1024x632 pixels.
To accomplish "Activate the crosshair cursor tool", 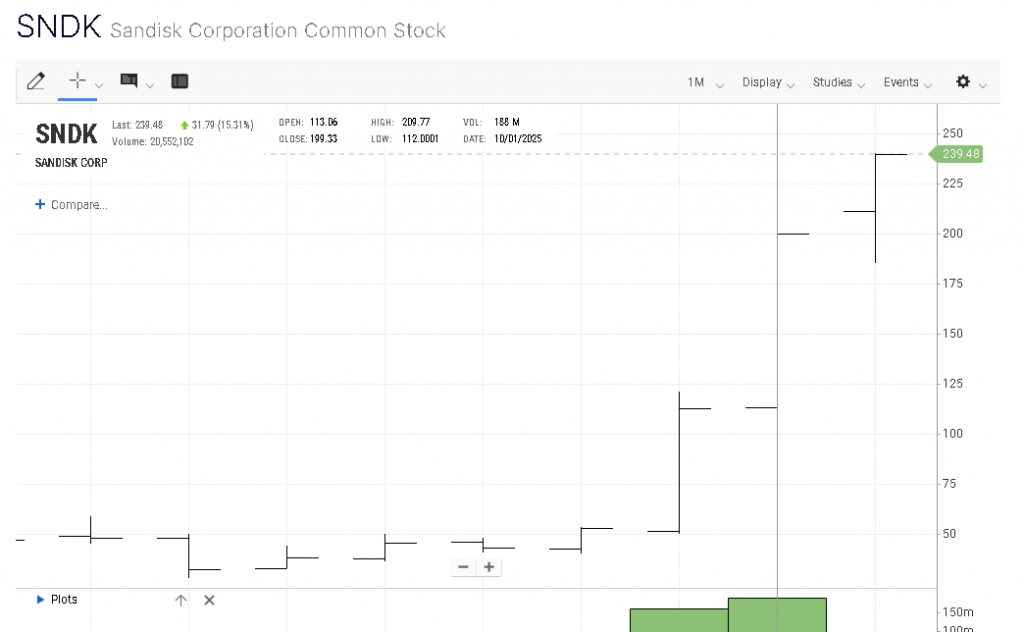I will tap(77, 81).
